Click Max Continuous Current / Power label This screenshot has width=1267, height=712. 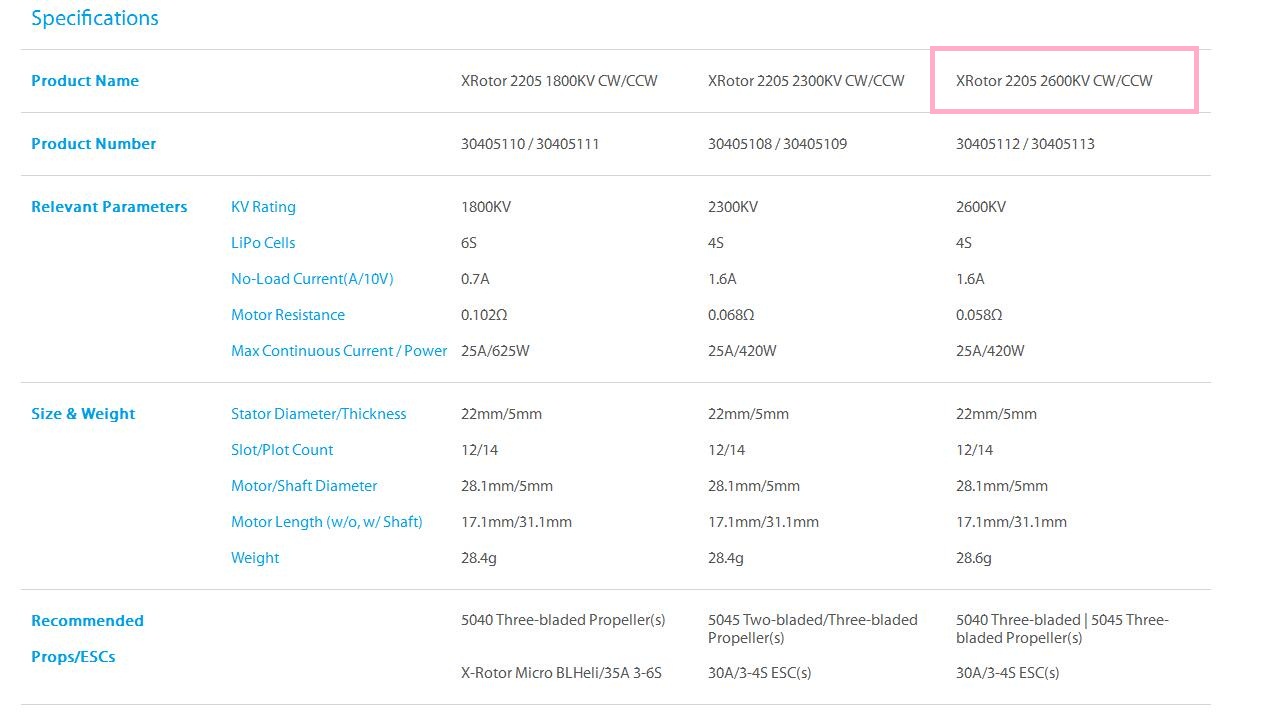click(339, 351)
